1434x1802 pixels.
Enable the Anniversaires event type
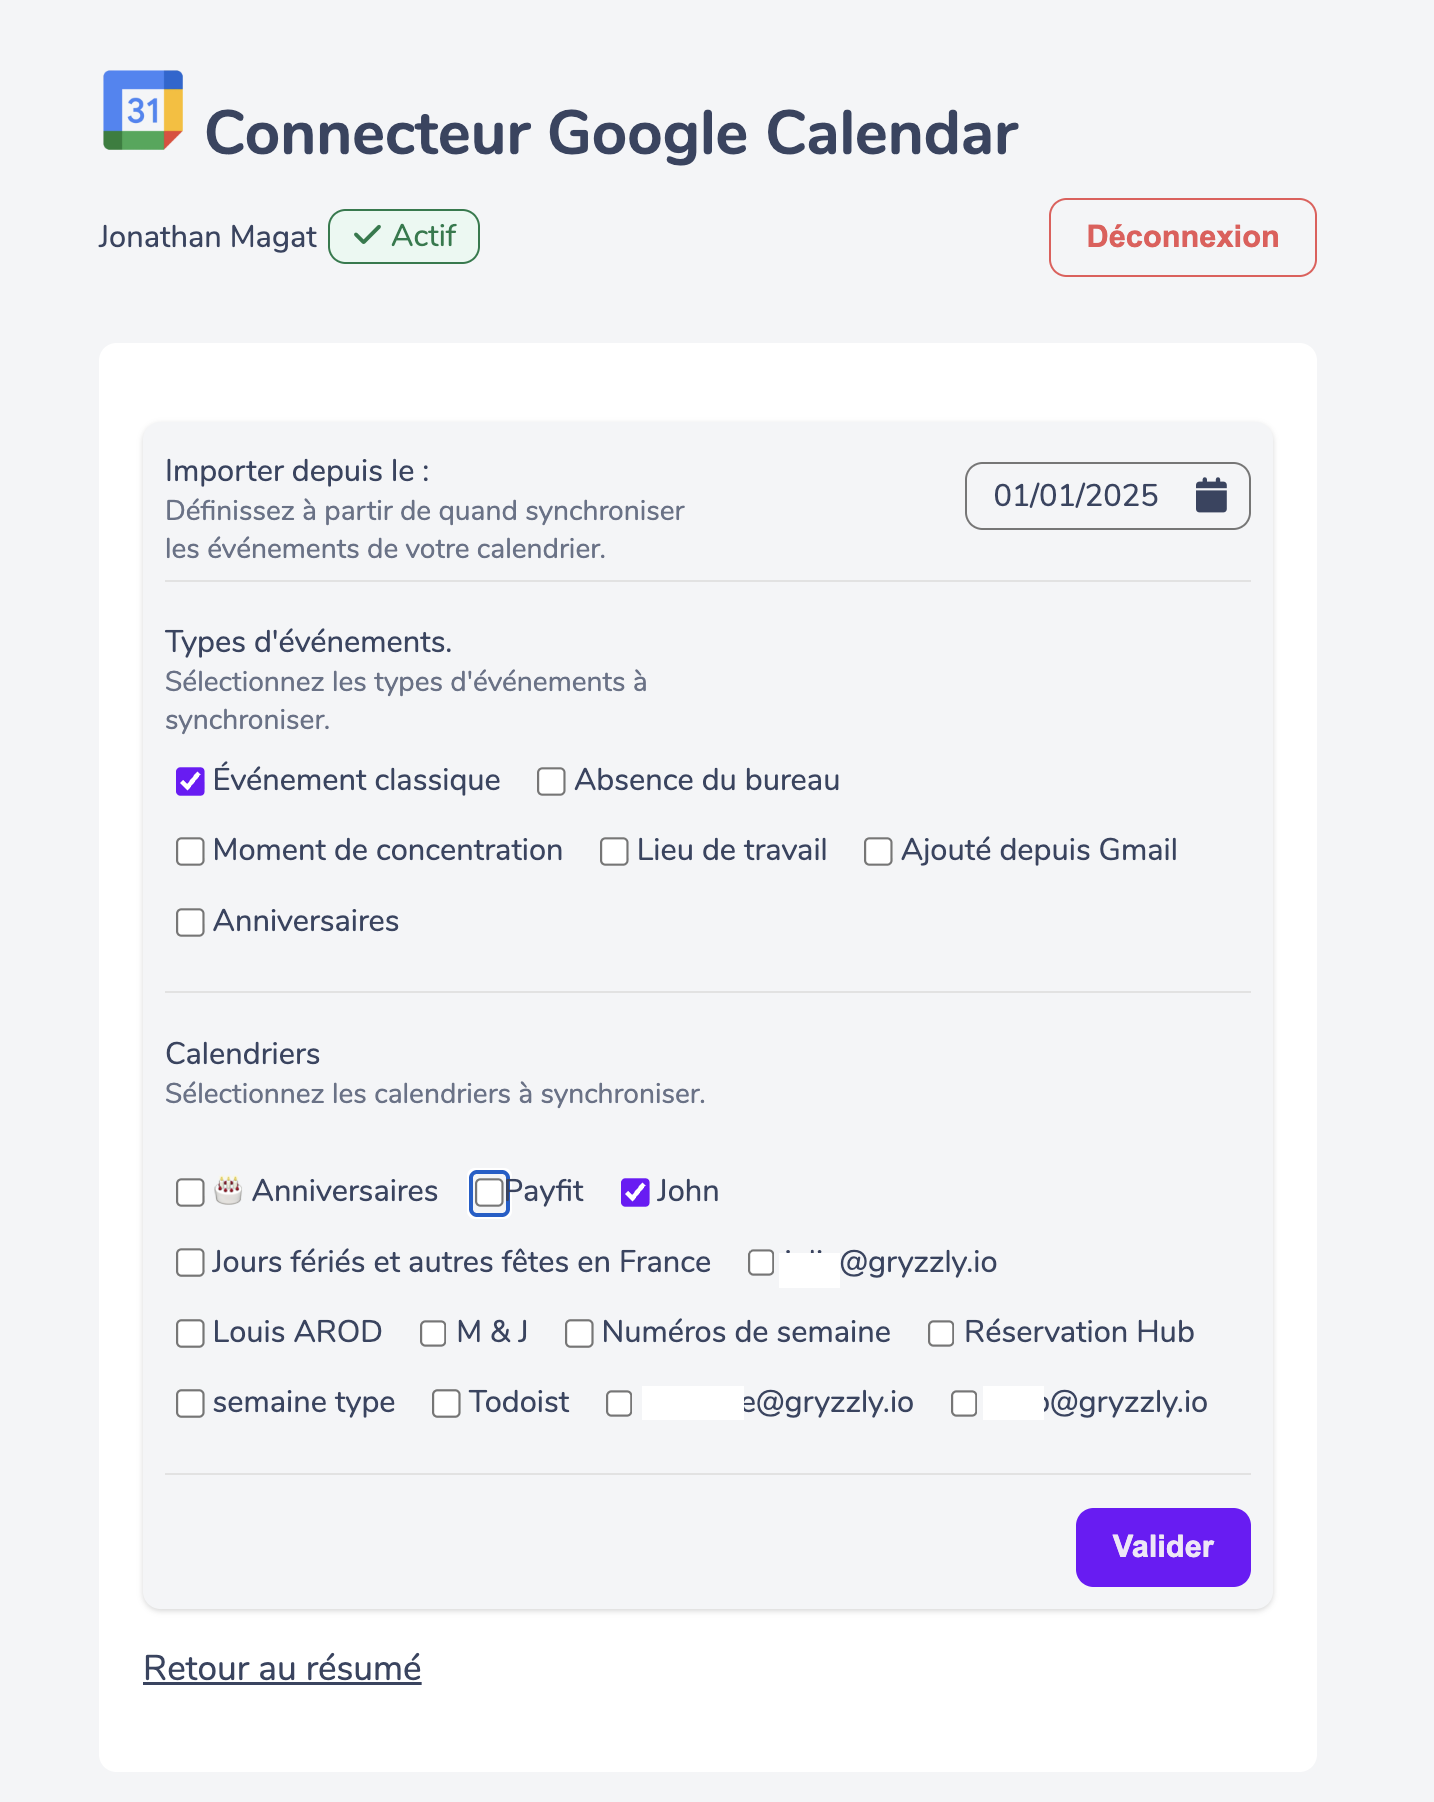click(190, 922)
